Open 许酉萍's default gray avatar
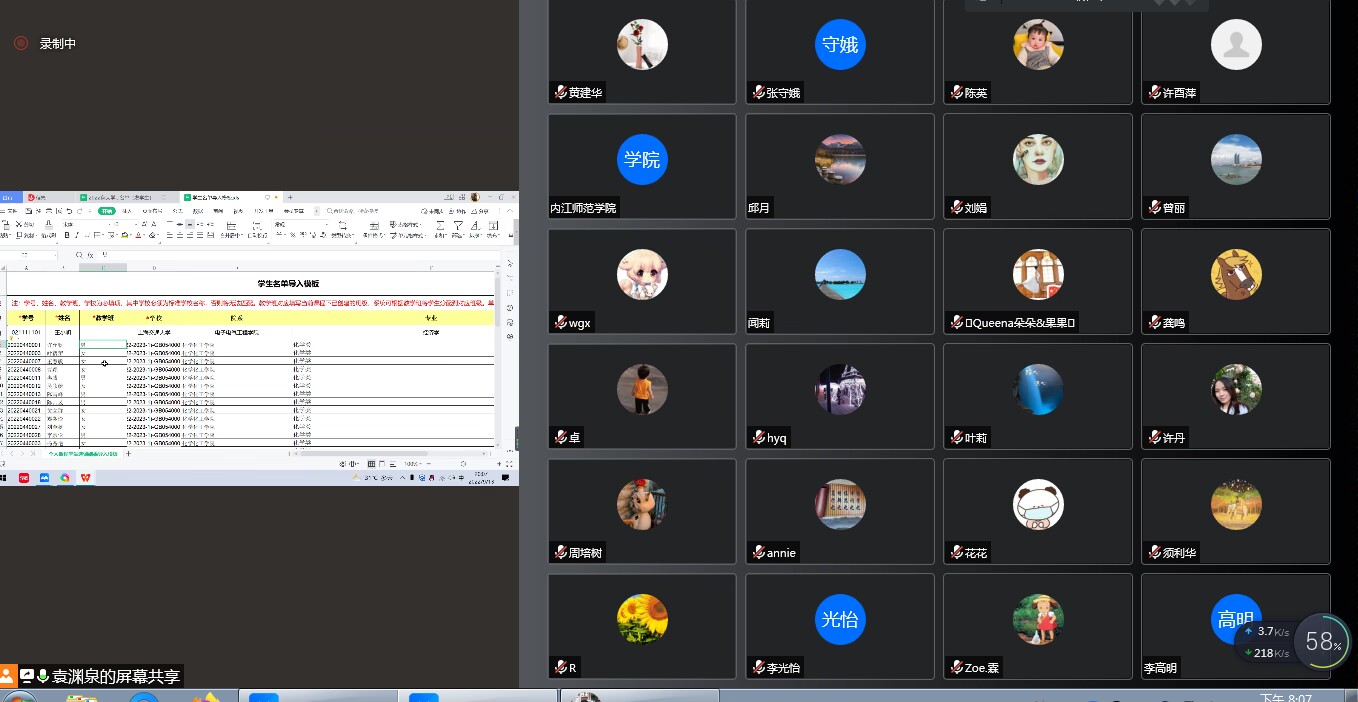The width and height of the screenshot is (1358, 702). [x=1236, y=45]
